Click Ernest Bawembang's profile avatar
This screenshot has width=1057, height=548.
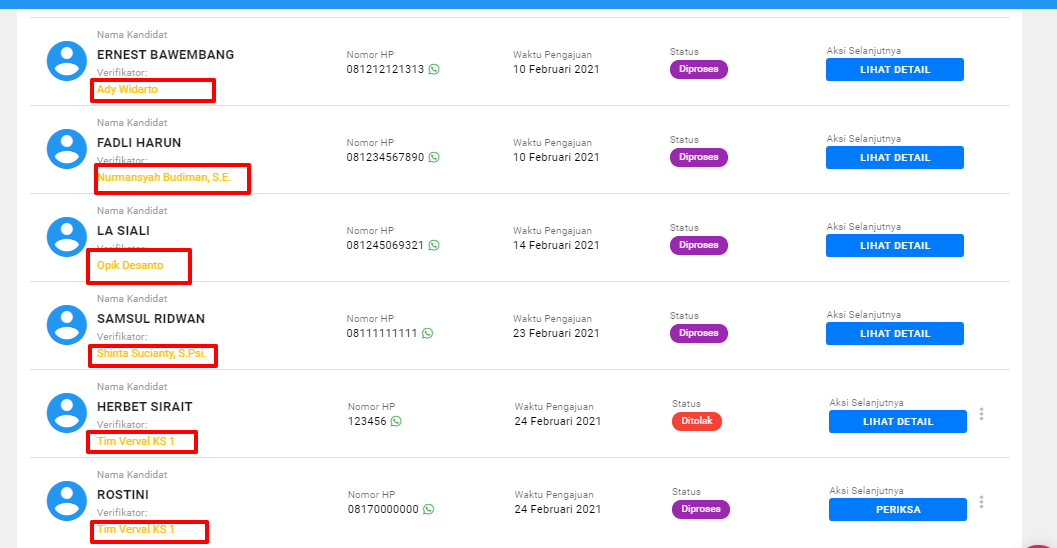[x=67, y=61]
